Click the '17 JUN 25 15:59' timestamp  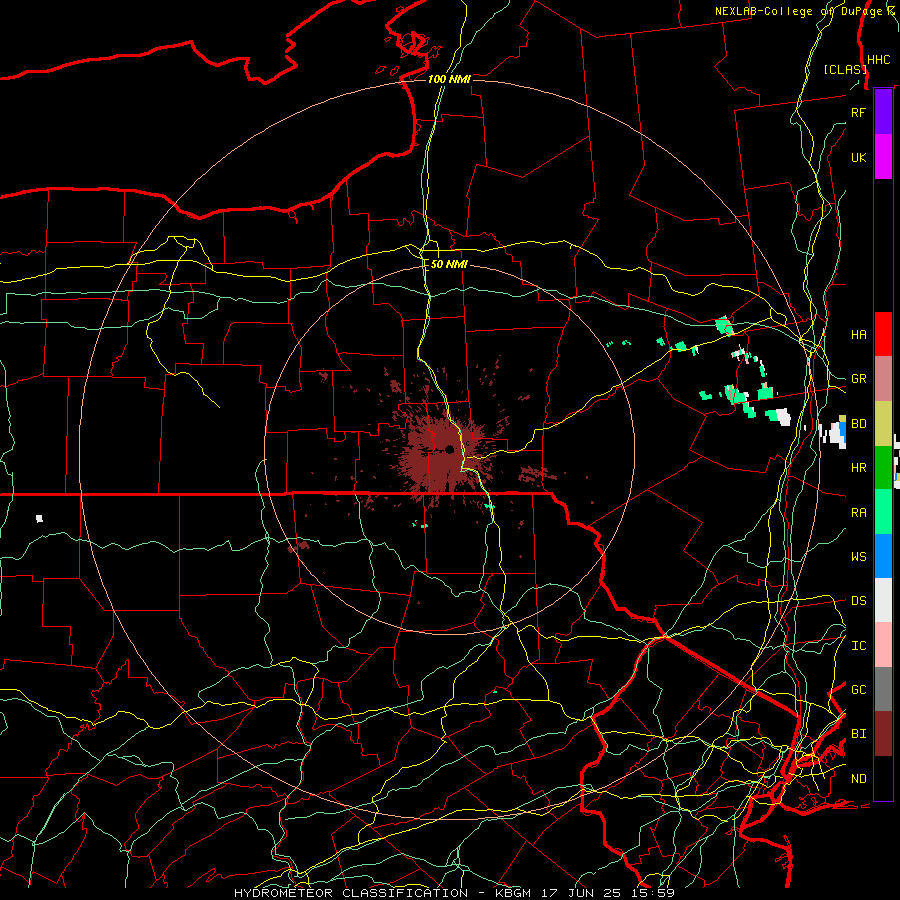[608, 893]
